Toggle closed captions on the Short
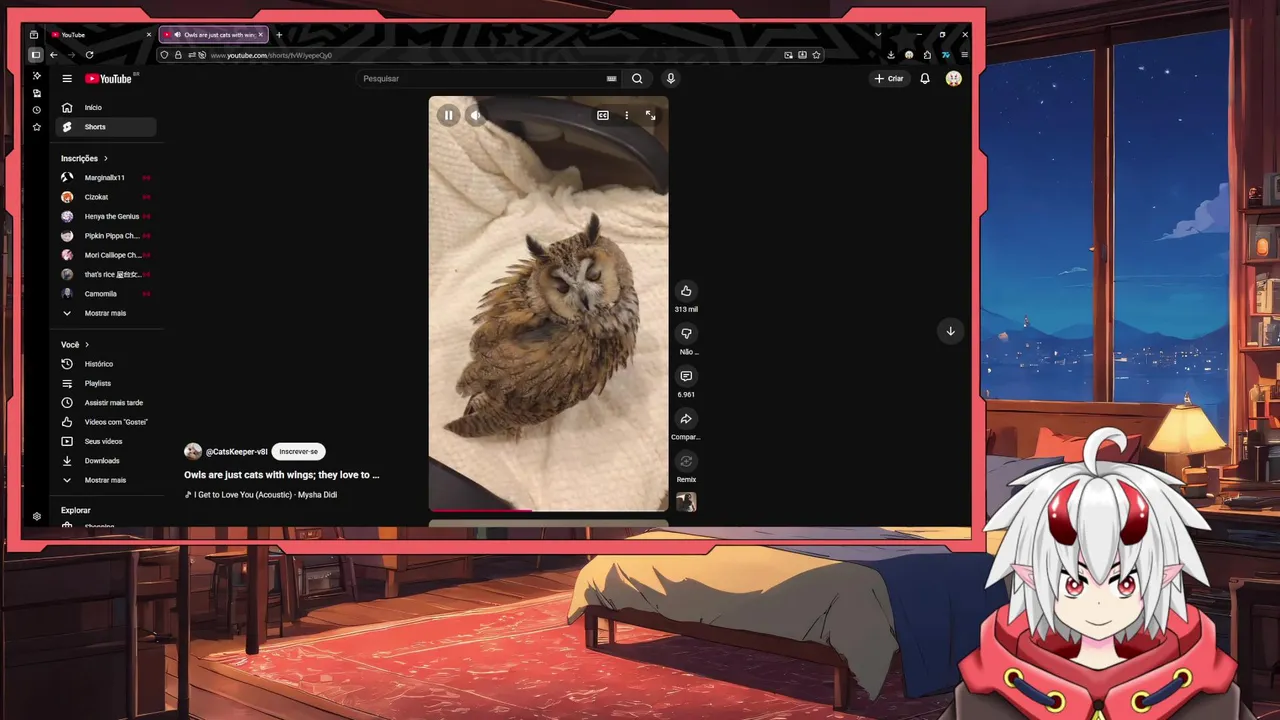Image resolution: width=1280 pixels, height=720 pixels. [x=603, y=115]
